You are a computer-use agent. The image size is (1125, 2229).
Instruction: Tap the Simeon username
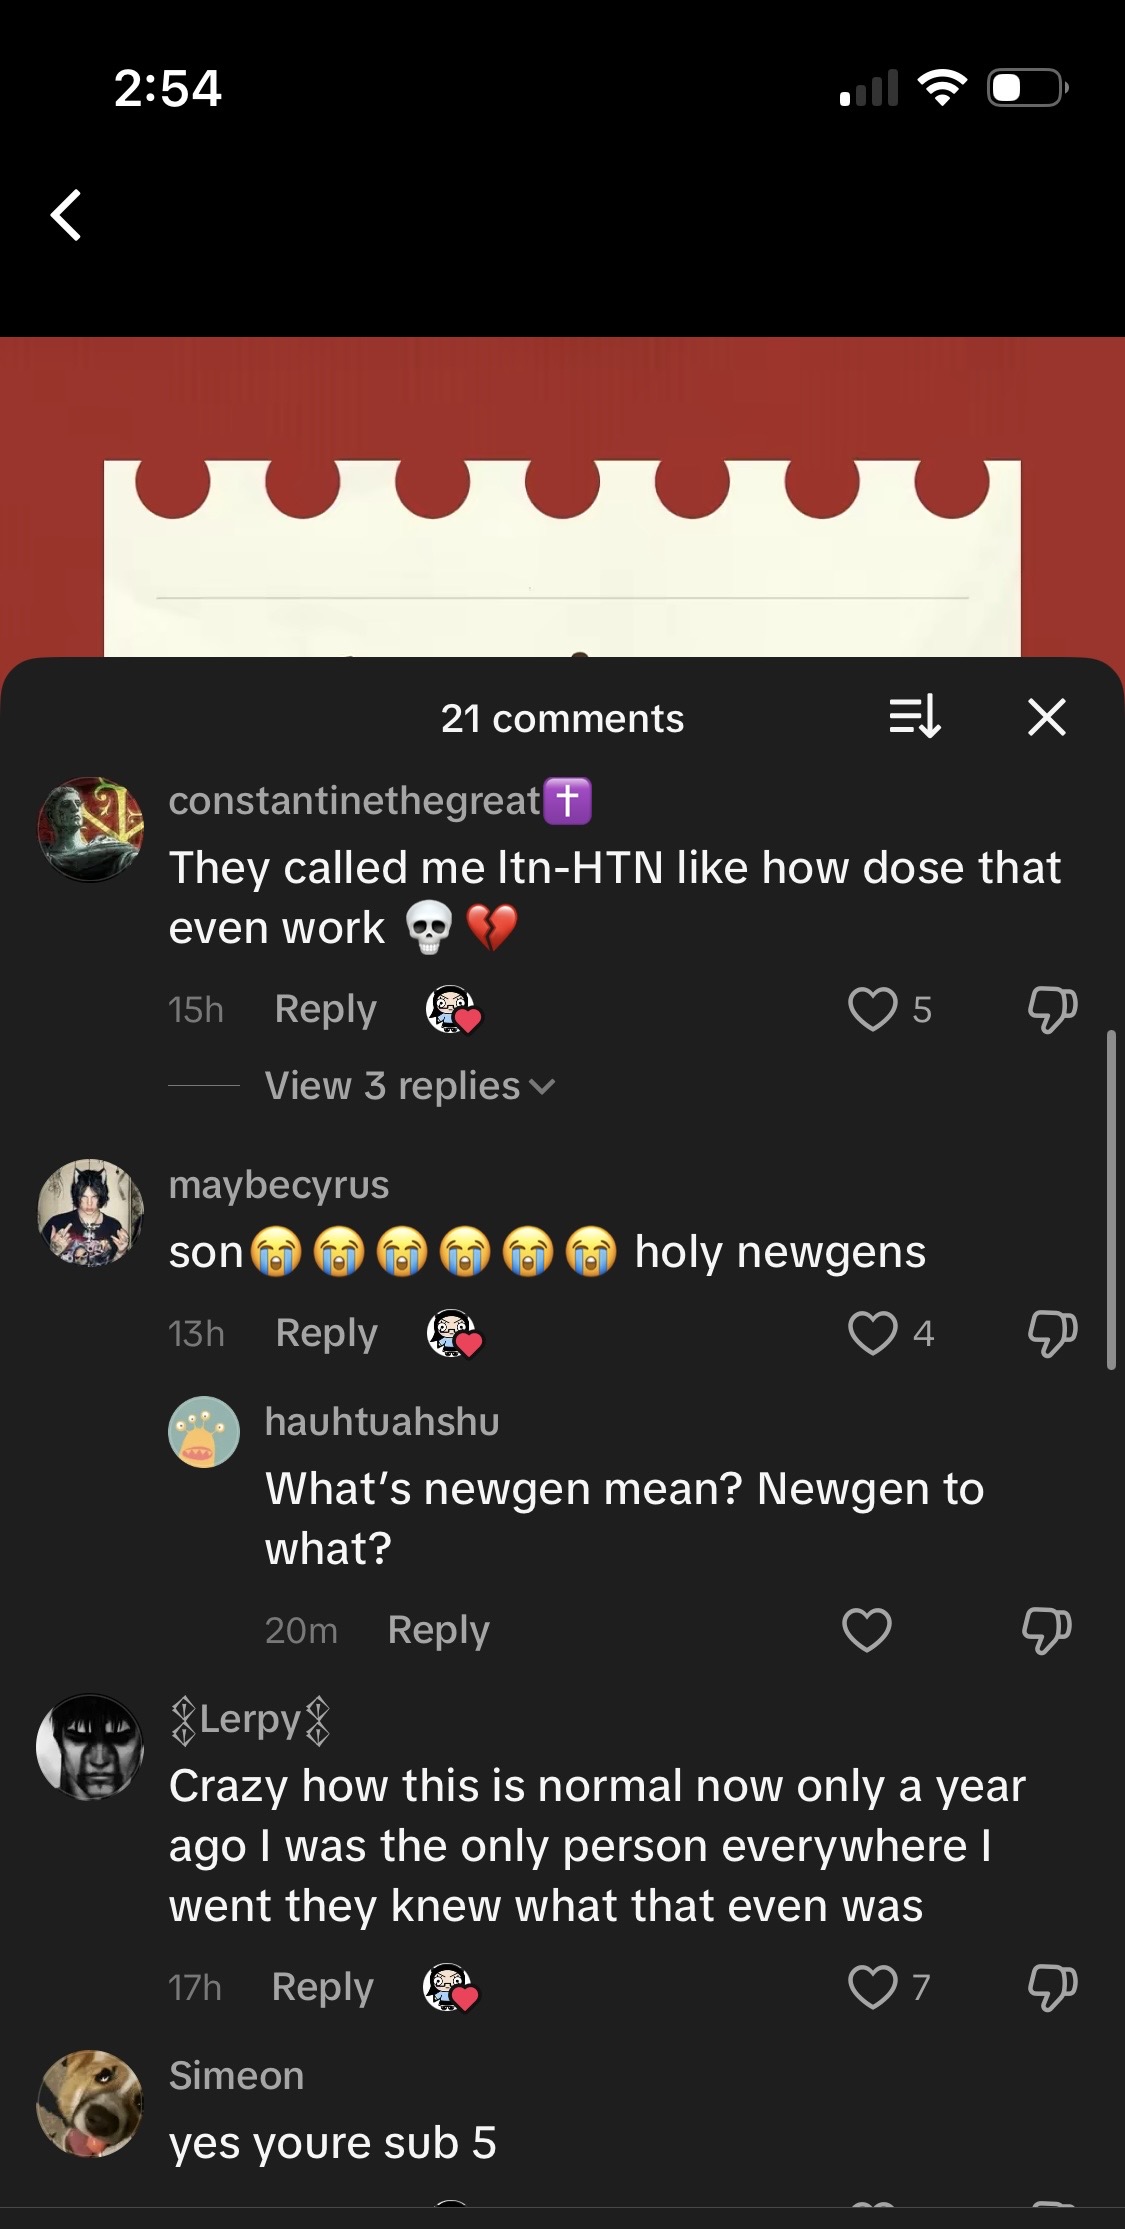pos(236,2076)
